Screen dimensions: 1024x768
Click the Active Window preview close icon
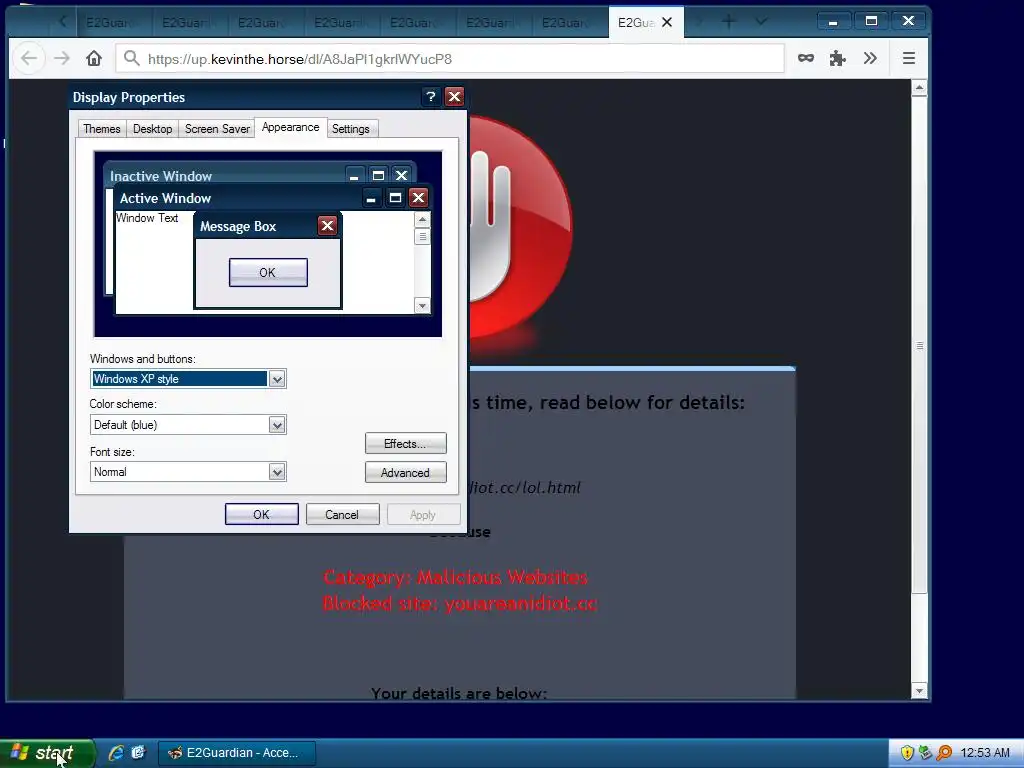click(419, 197)
